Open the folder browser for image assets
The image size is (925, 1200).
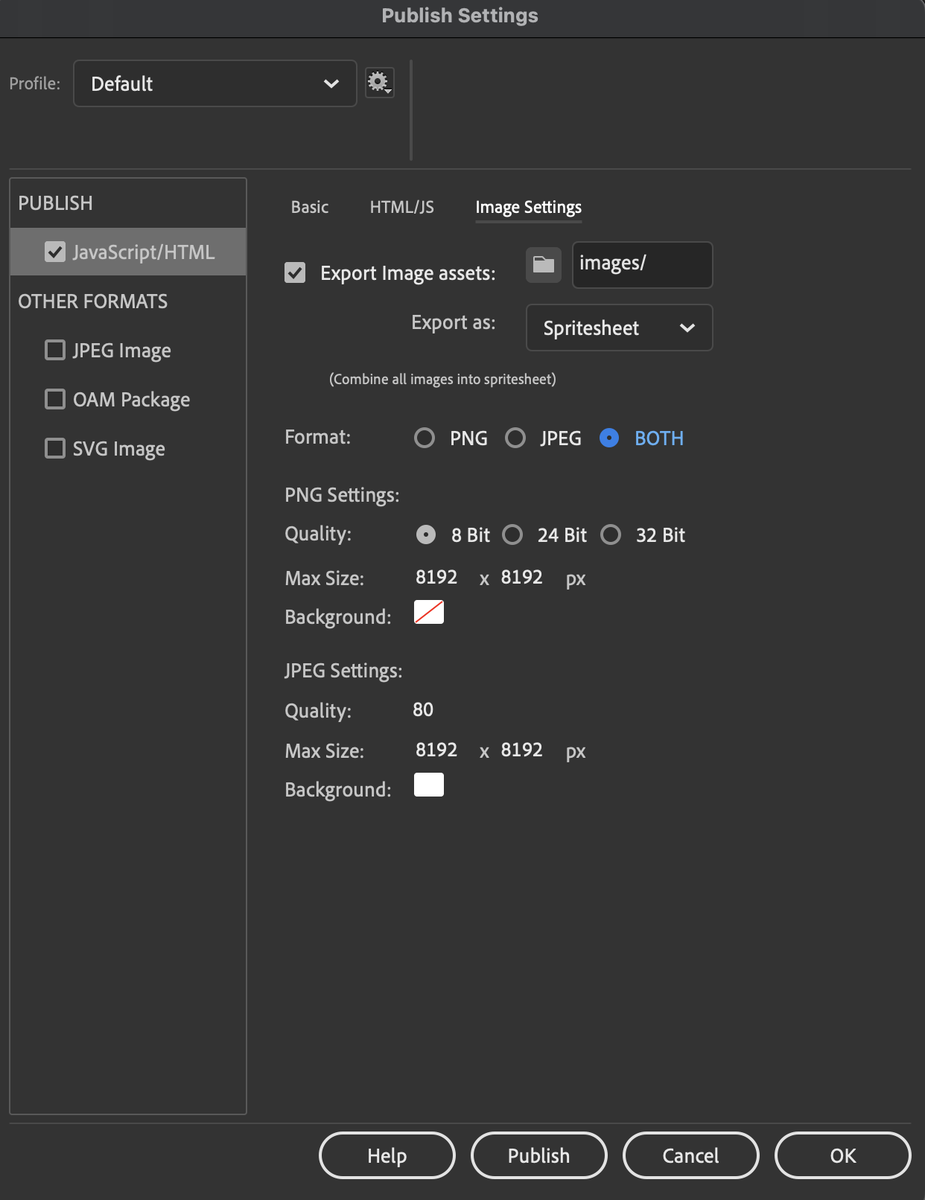click(542, 265)
